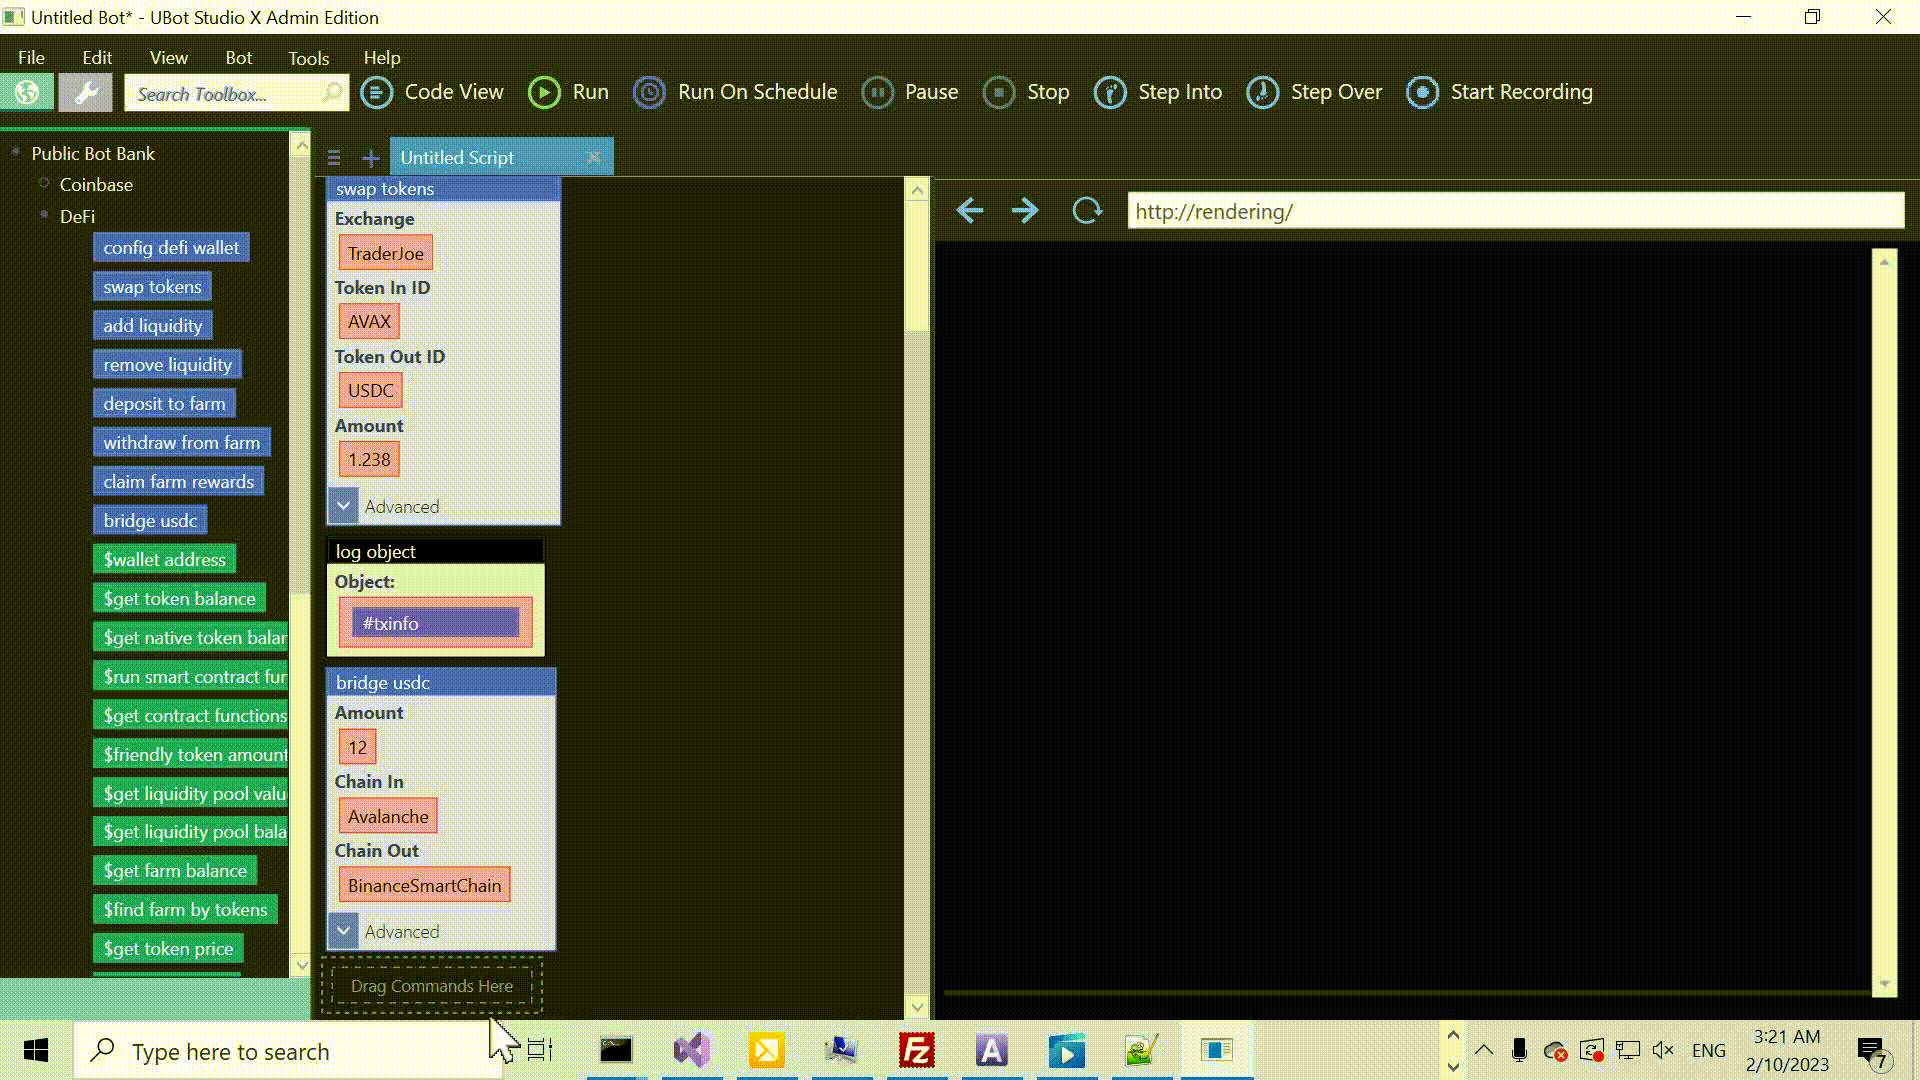The image size is (1920, 1080).
Task: Open Visual Studio from taskbar
Action: click(x=691, y=1050)
